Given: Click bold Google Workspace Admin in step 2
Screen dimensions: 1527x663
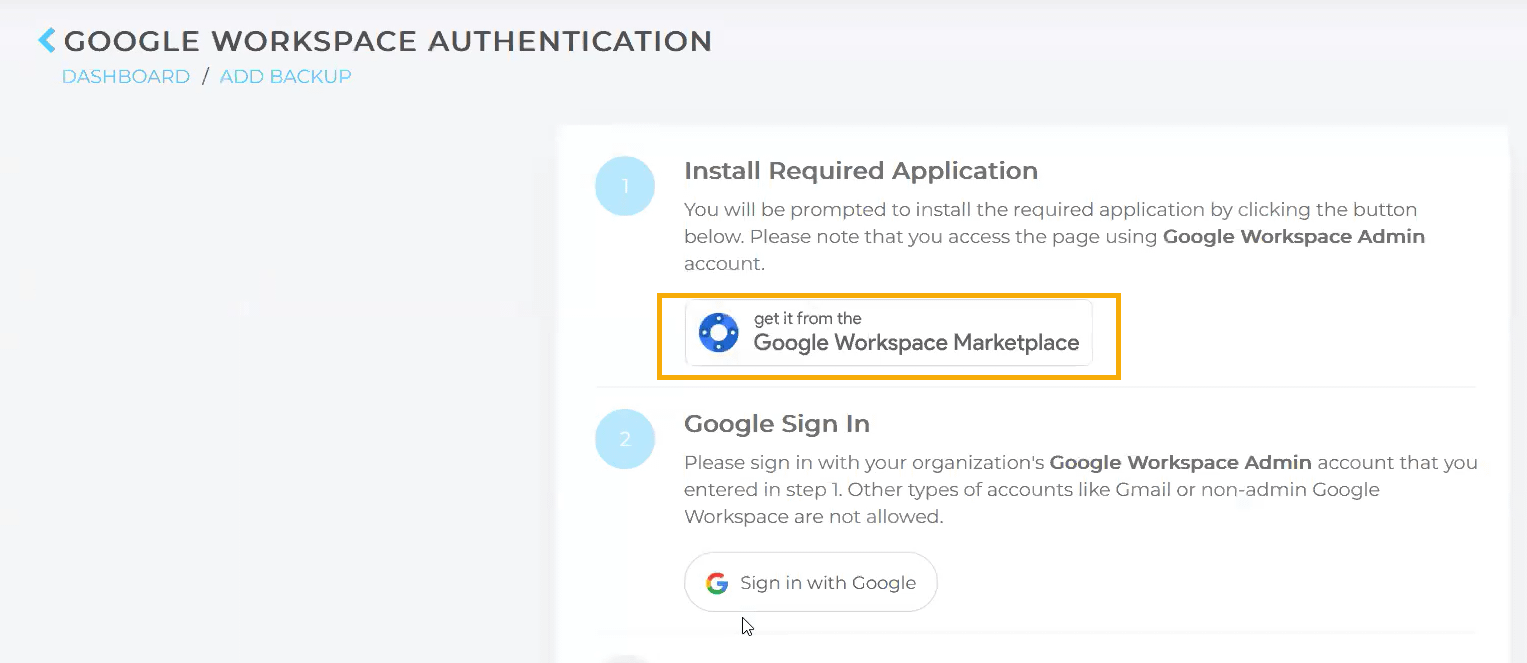Looking at the screenshot, I should click(1180, 463).
